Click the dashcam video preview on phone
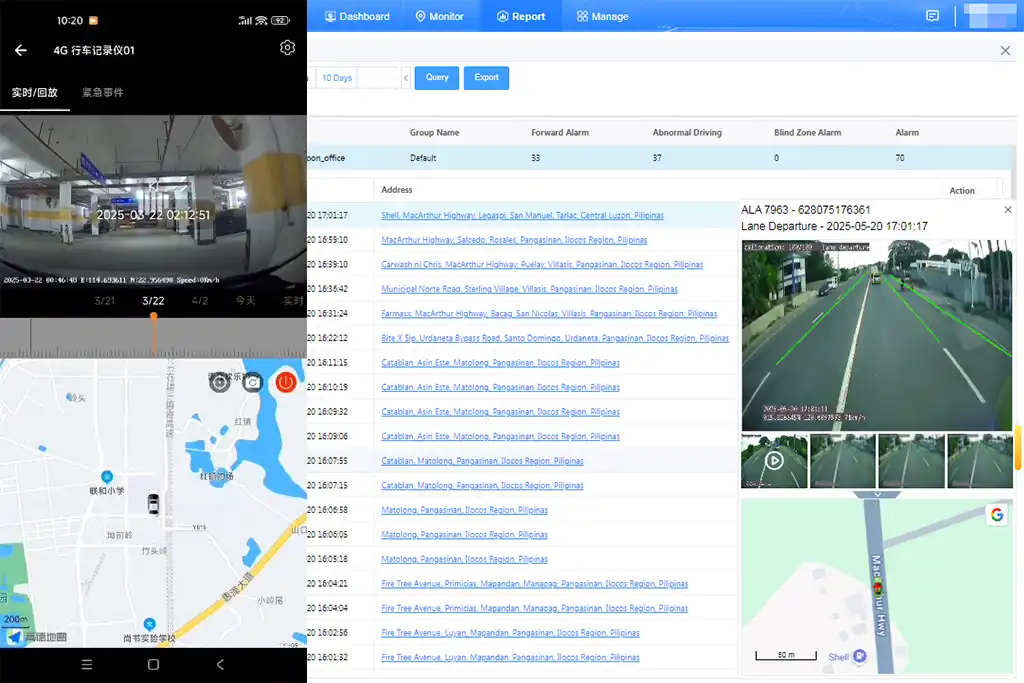 coord(153,202)
